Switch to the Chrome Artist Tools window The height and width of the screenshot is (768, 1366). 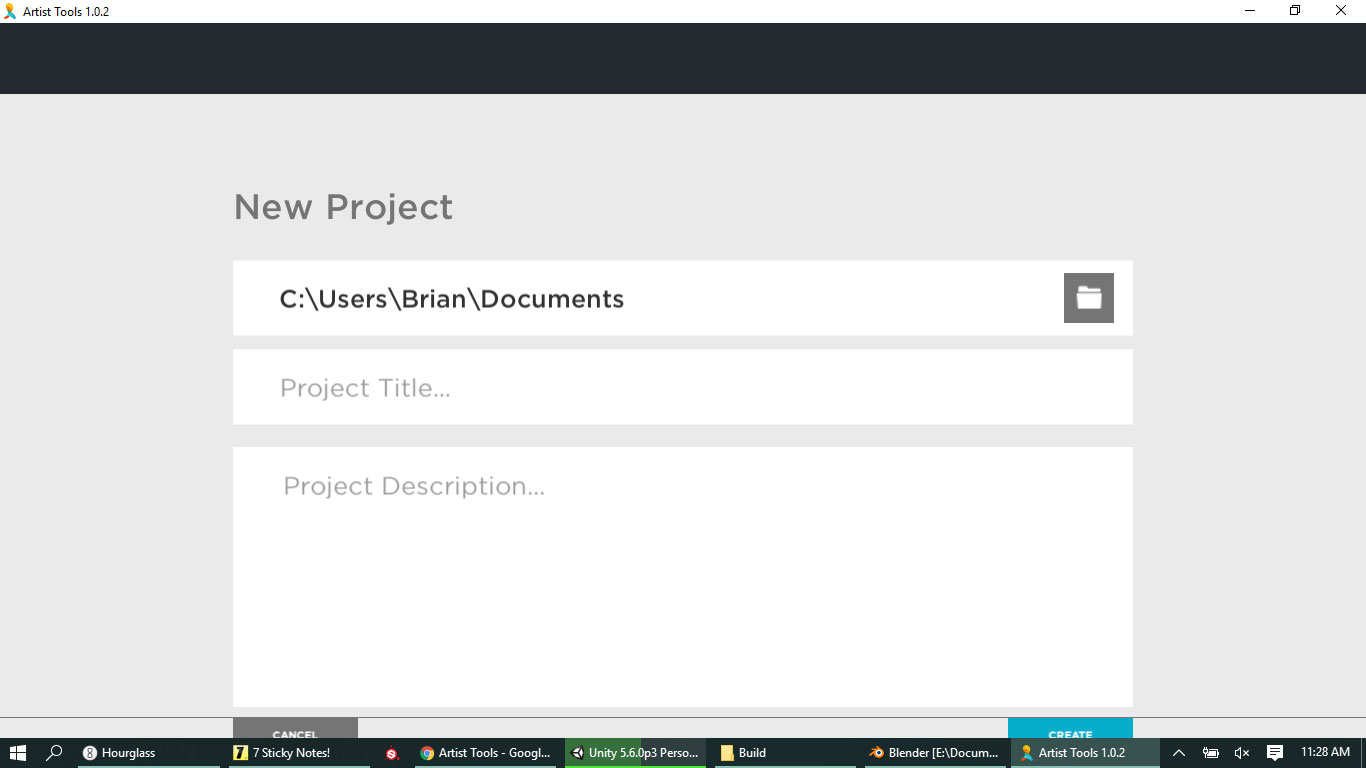(x=486, y=753)
